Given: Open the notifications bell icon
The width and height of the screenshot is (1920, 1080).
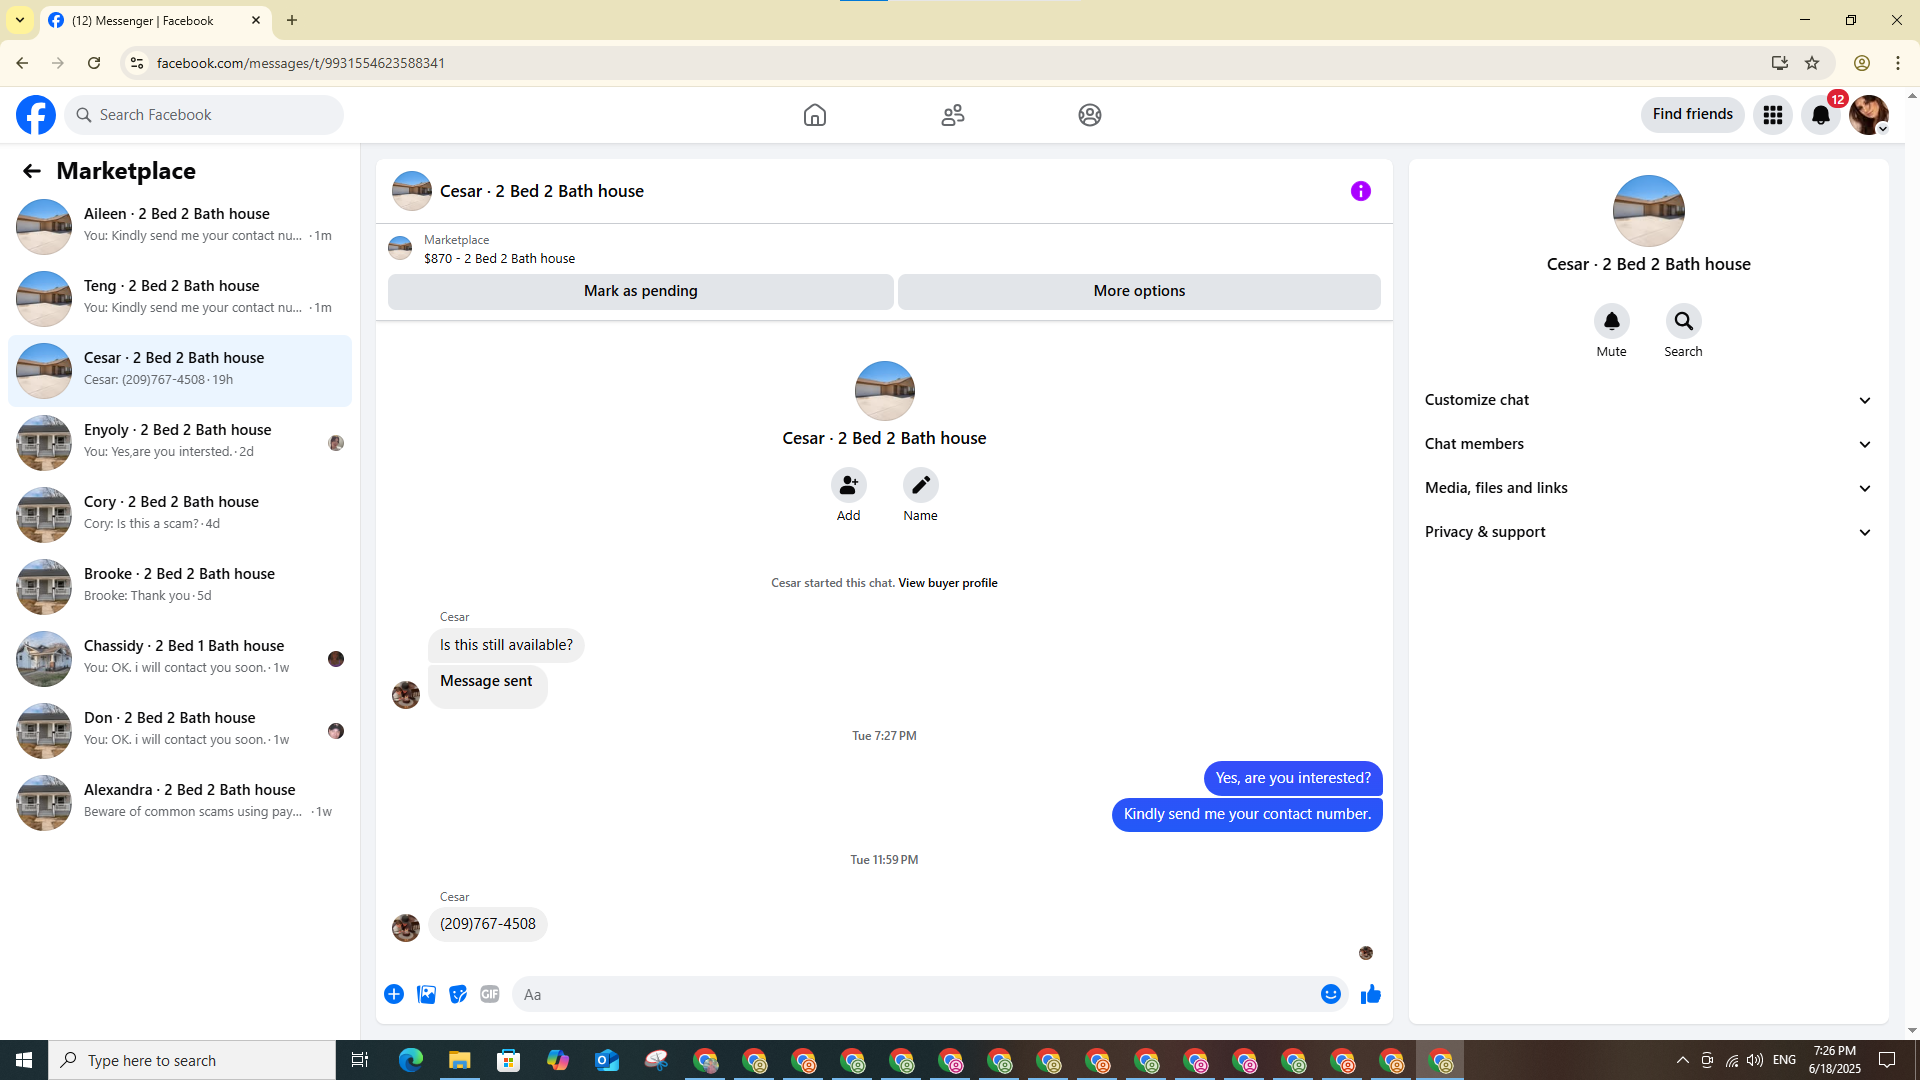Looking at the screenshot, I should point(1821,115).
